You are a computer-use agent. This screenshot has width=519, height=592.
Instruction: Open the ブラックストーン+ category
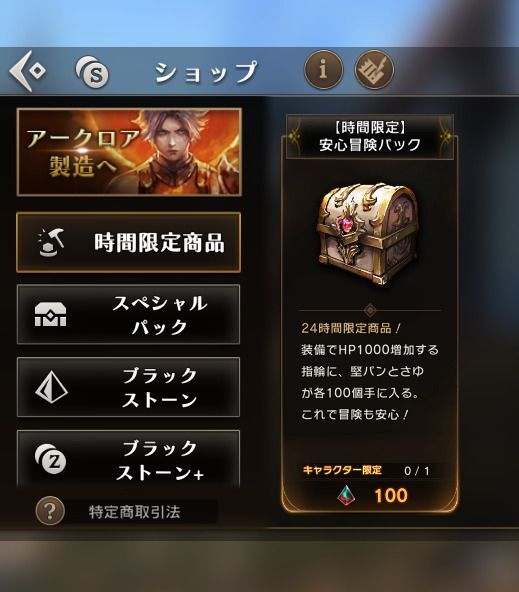pyautogui.click(x=128, y=459)
